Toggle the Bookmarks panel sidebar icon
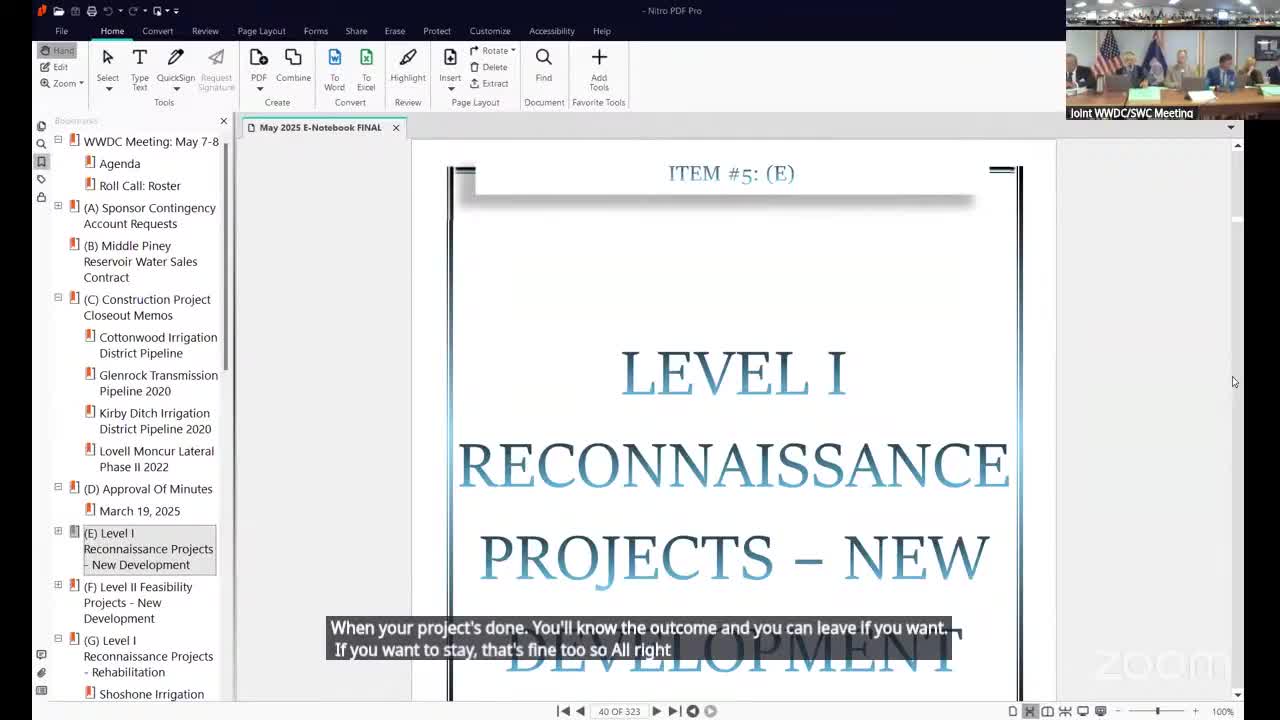 [41, 161]
